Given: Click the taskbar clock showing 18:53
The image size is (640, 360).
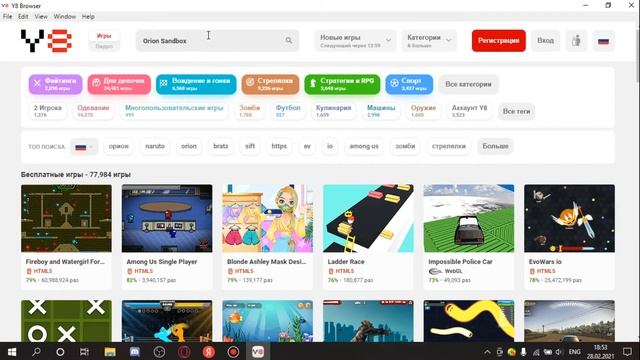Looking at the screenshot, I should coord(600,352).
